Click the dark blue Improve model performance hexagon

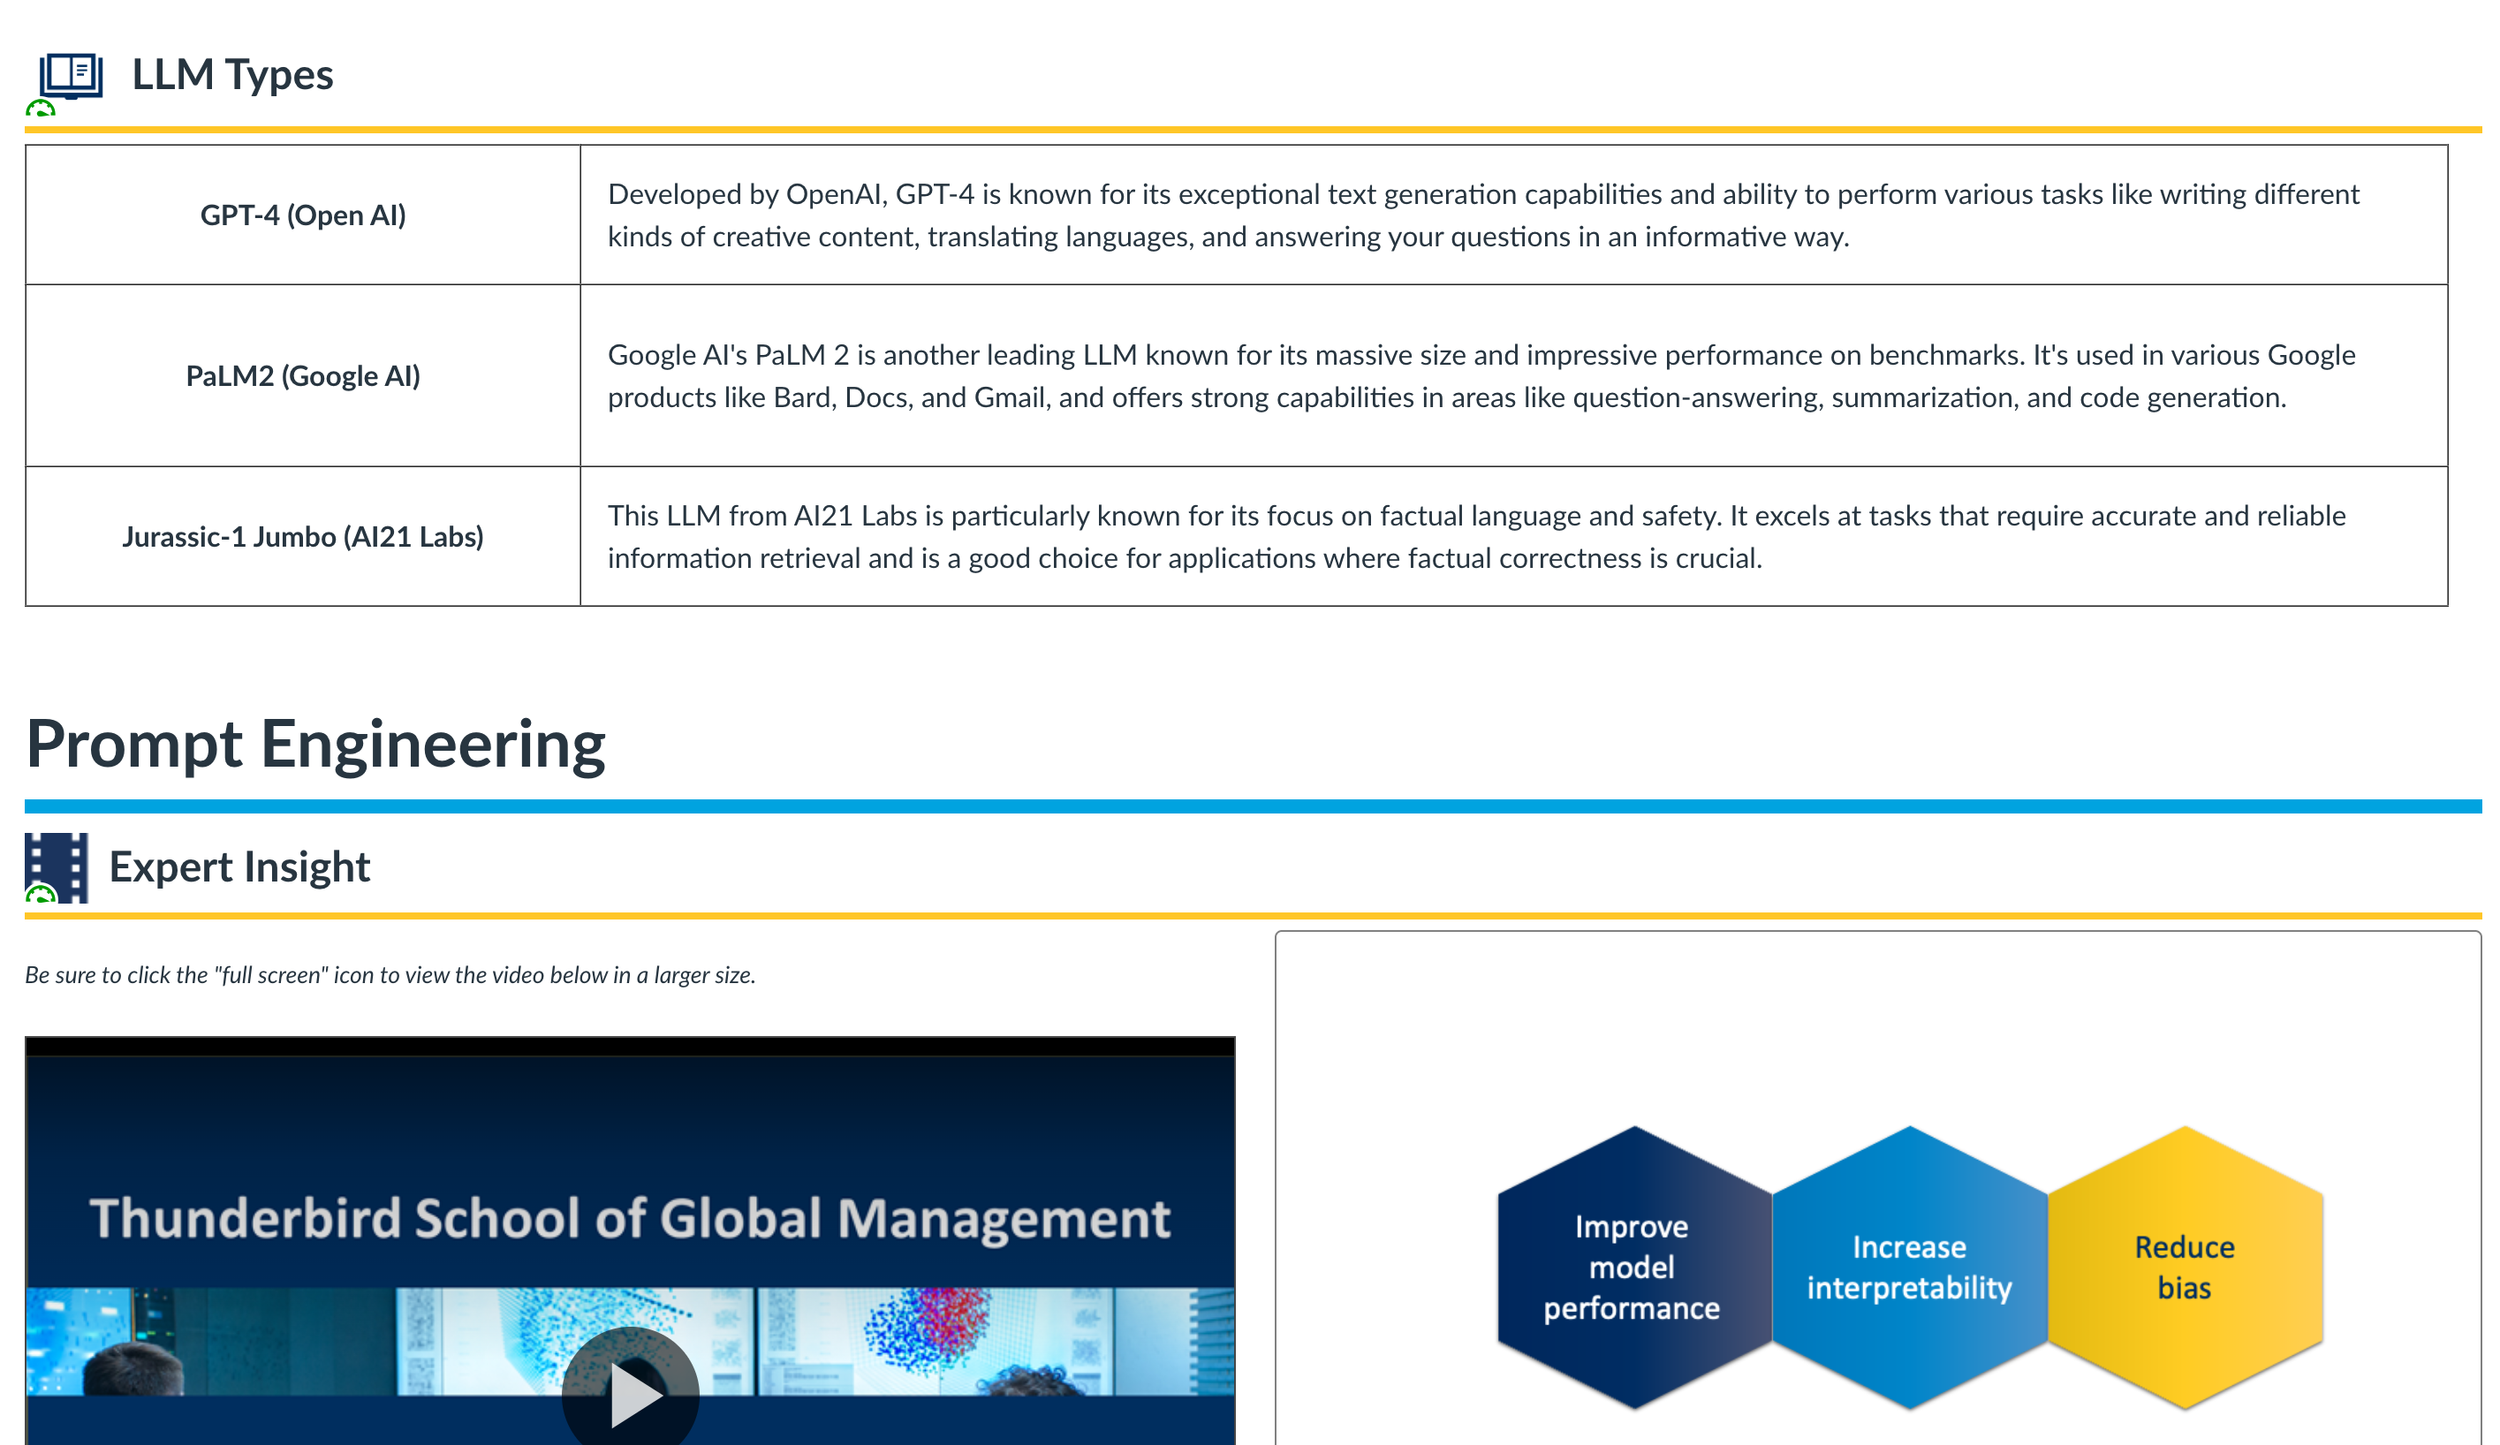pos(1632,1266)
